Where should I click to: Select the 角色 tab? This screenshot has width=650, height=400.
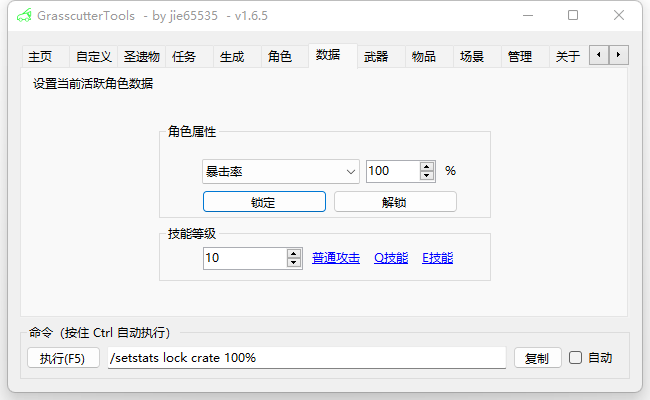click(280, 57)
